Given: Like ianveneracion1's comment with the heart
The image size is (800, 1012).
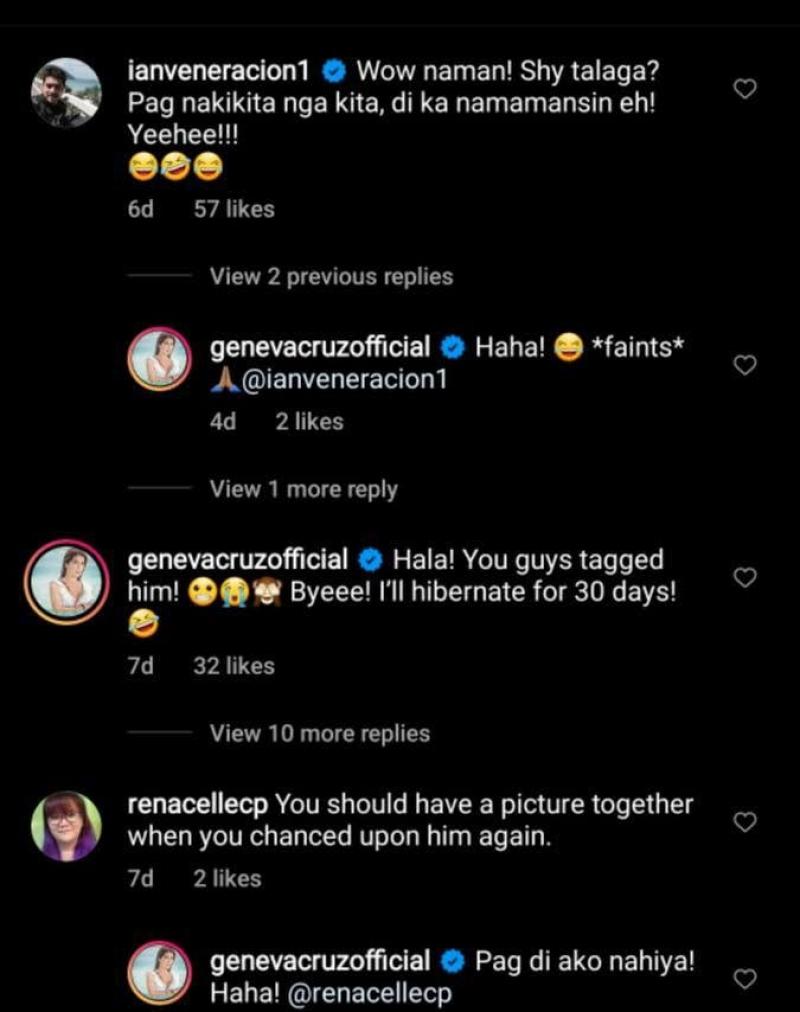Looking at the screenshot, I should [x=744, y=90].
